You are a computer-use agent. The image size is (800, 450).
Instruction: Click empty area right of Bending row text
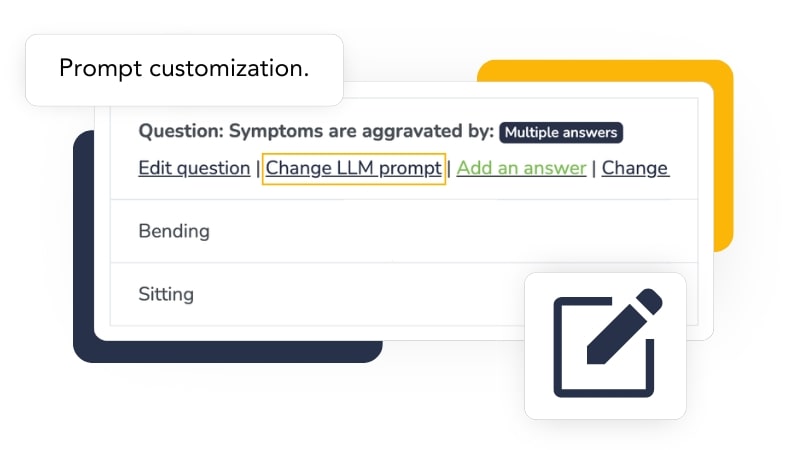pos(450,231)
